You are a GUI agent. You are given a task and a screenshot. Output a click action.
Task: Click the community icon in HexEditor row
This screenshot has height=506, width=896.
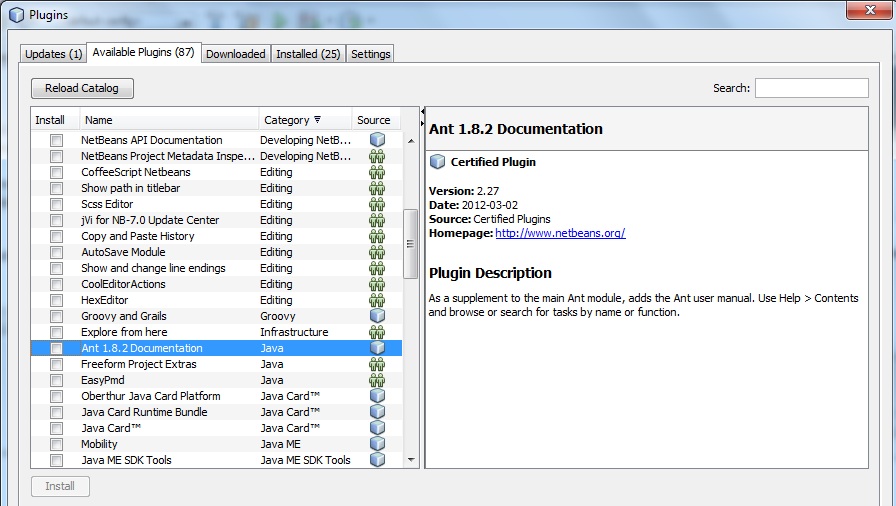click(377, 300)
